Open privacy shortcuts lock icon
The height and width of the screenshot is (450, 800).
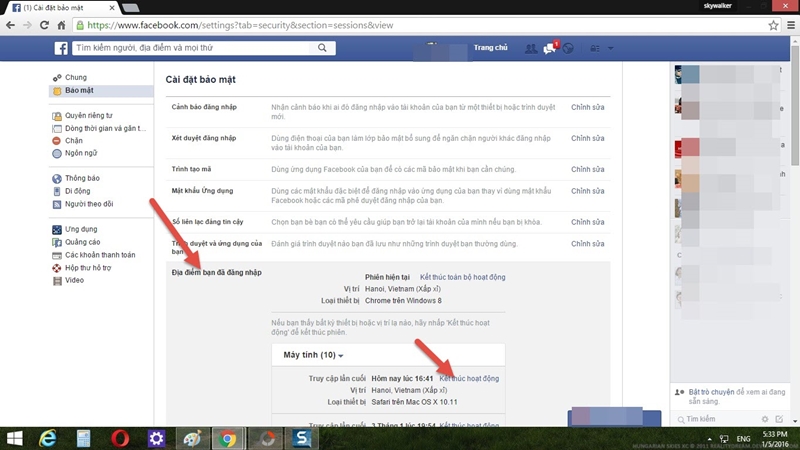(595, 48)
